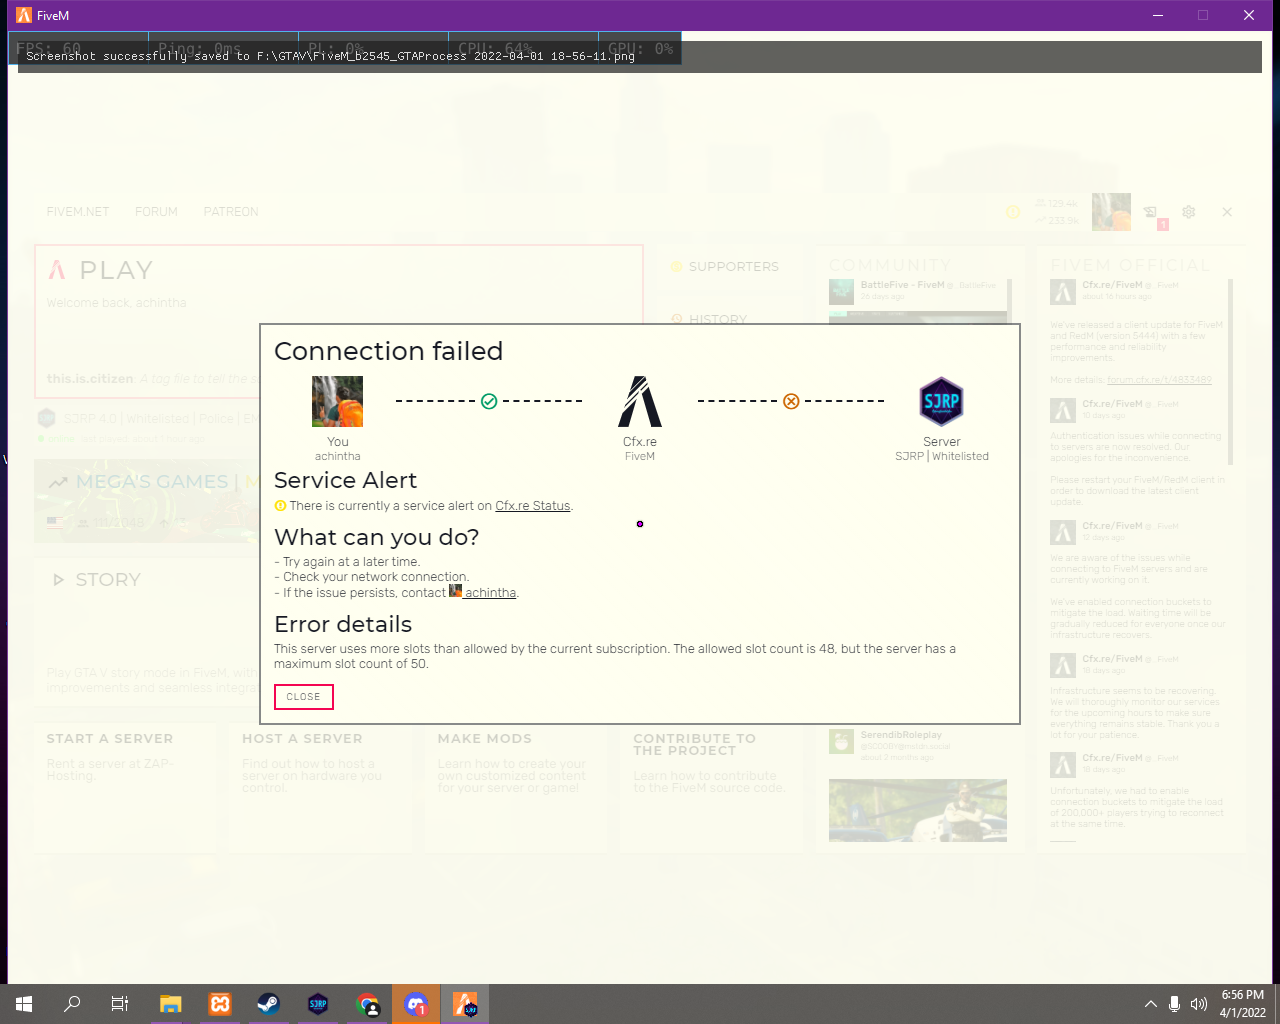Image resolution: width=1280 pixels, height=1024 pixels.
Task: Open the Windows Start menu
Action: pyautogui.click(x=24, y=1004)
